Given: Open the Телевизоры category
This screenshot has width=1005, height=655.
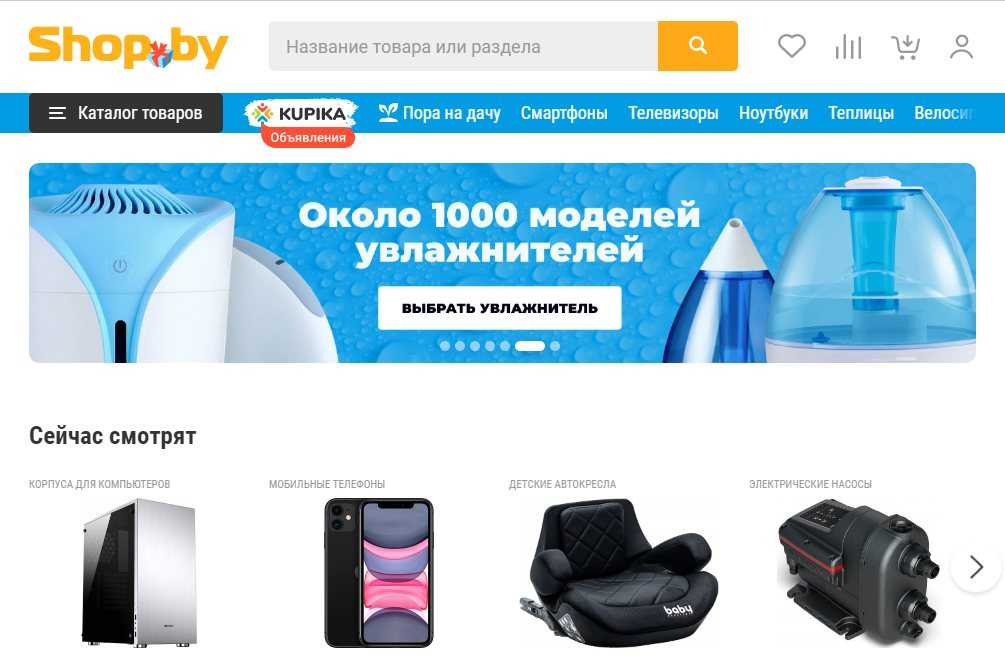Looking at the screenshot, I should tap(673, 113).
